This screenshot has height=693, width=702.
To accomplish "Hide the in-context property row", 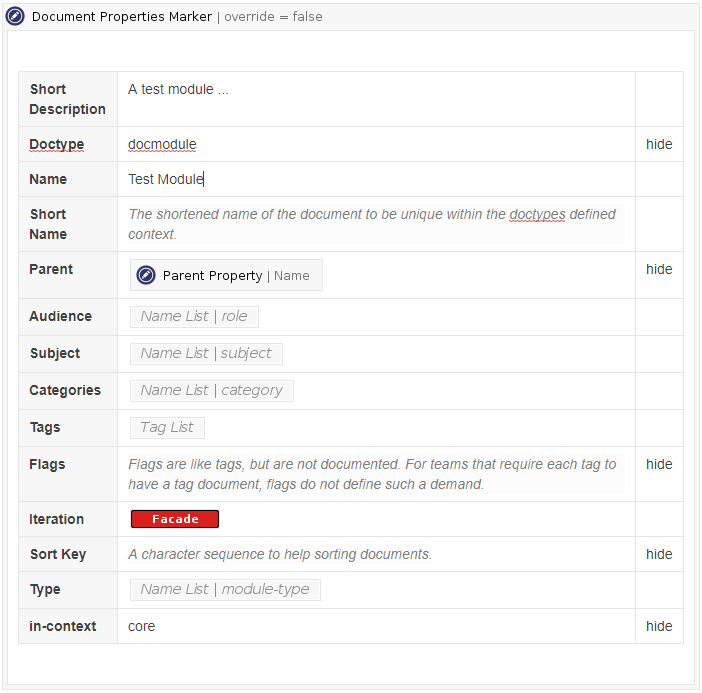I will (658, 626).
